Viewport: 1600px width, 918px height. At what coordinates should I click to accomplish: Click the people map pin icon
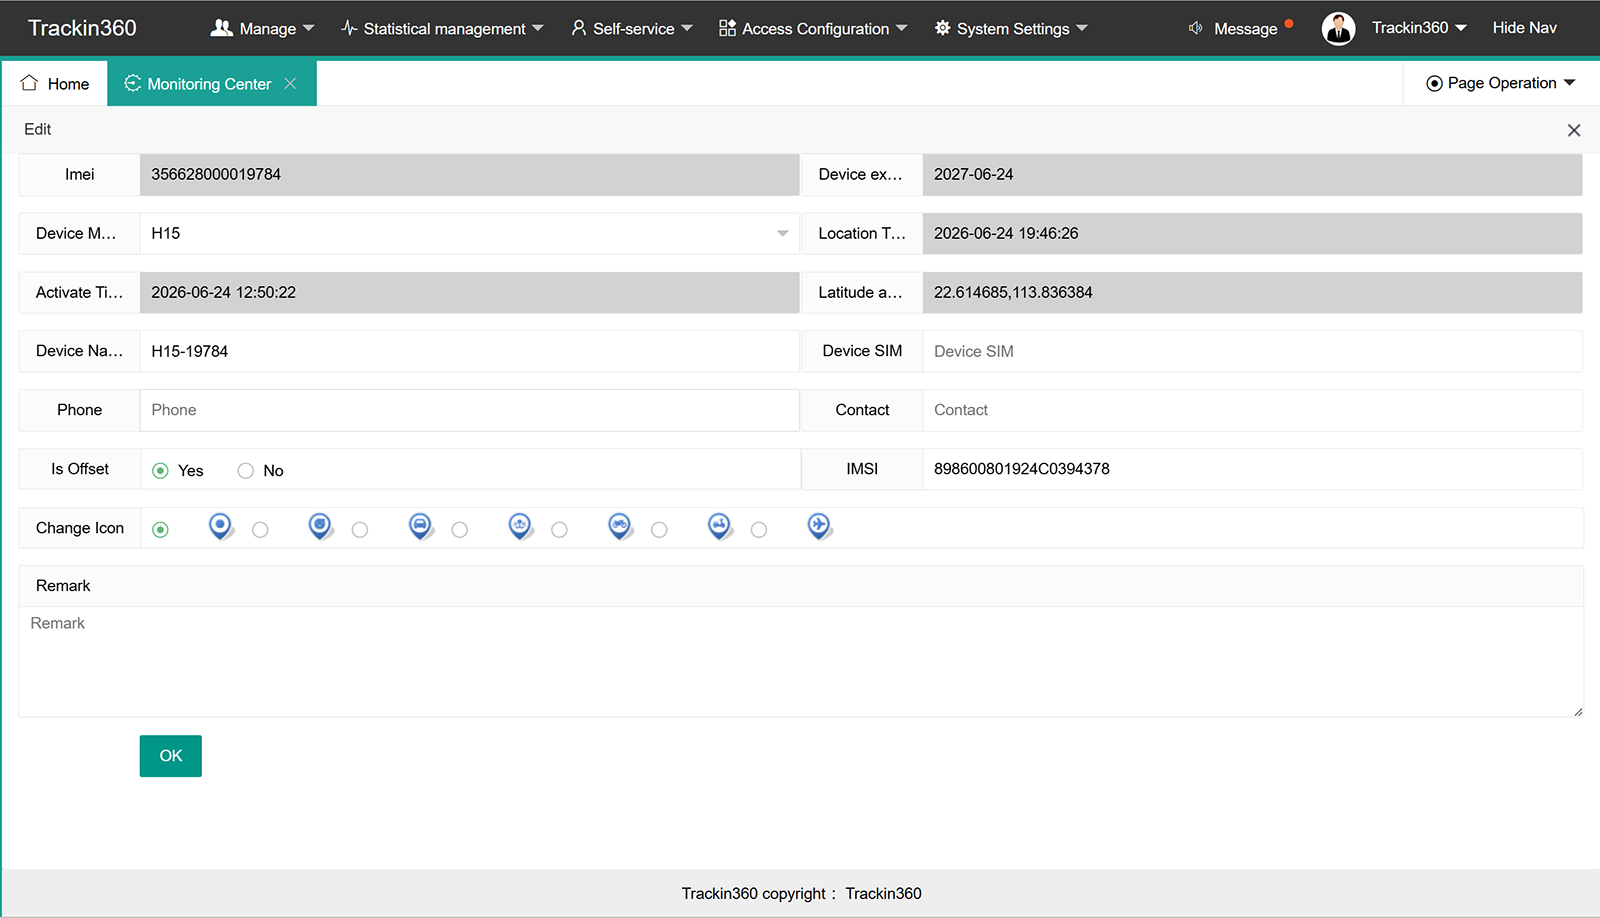[520, 525]
